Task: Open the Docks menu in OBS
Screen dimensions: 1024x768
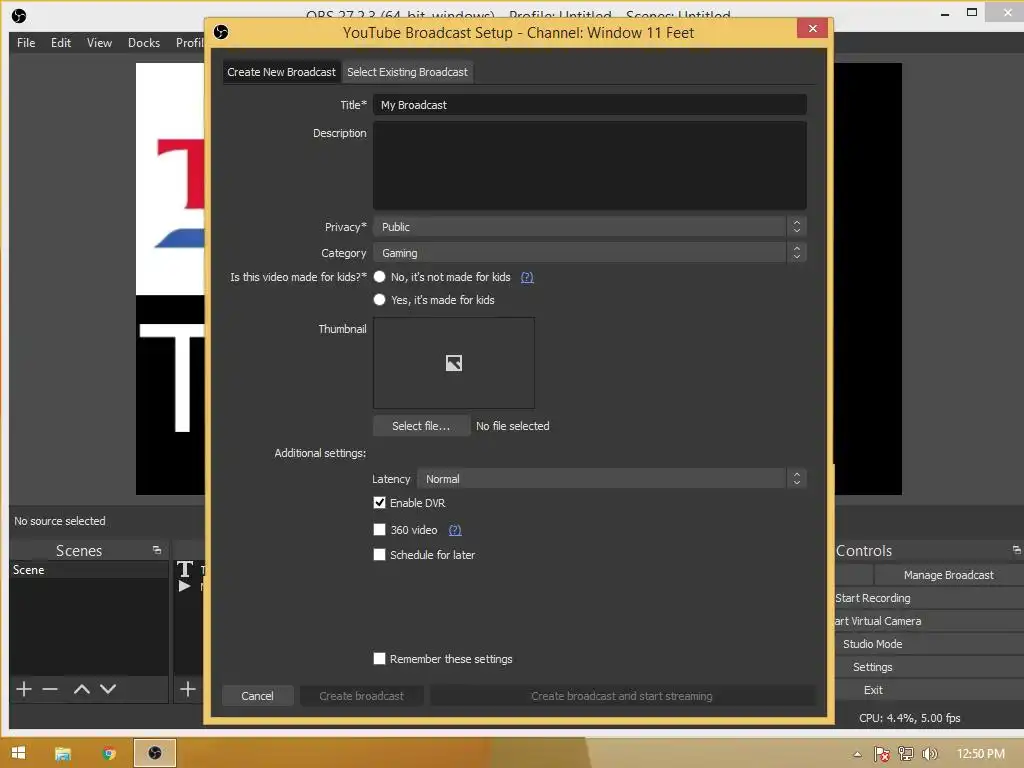Action: (144, 42)
